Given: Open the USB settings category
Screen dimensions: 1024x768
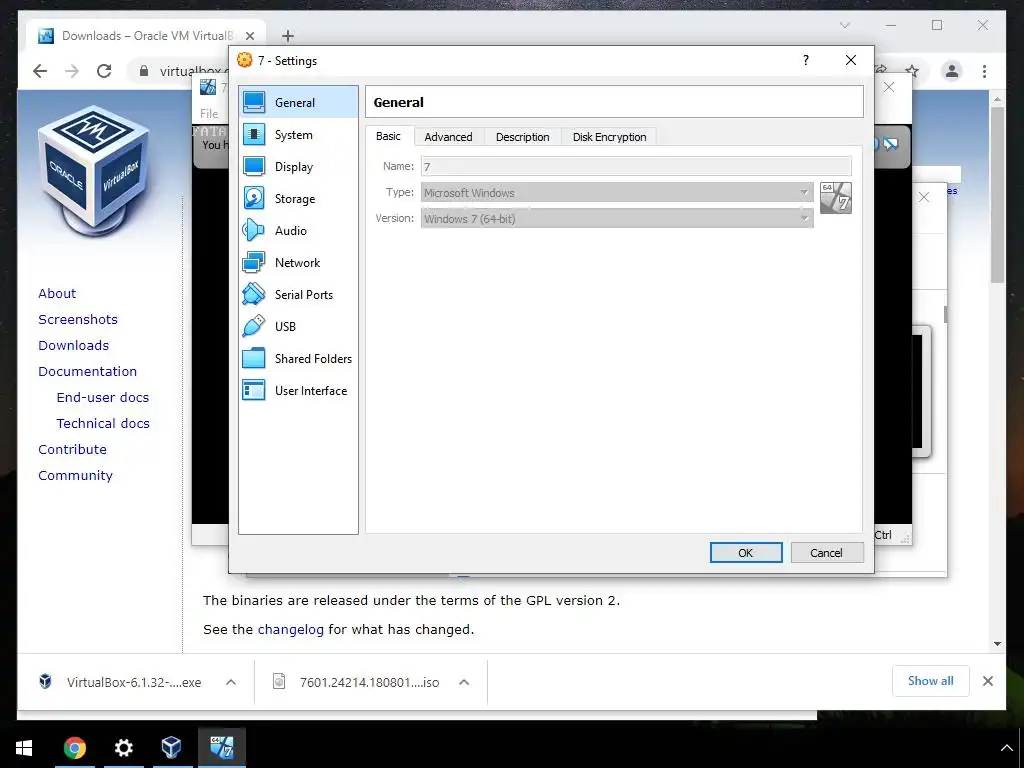Looking at the screenshot, I should click(x=298, y=327).
